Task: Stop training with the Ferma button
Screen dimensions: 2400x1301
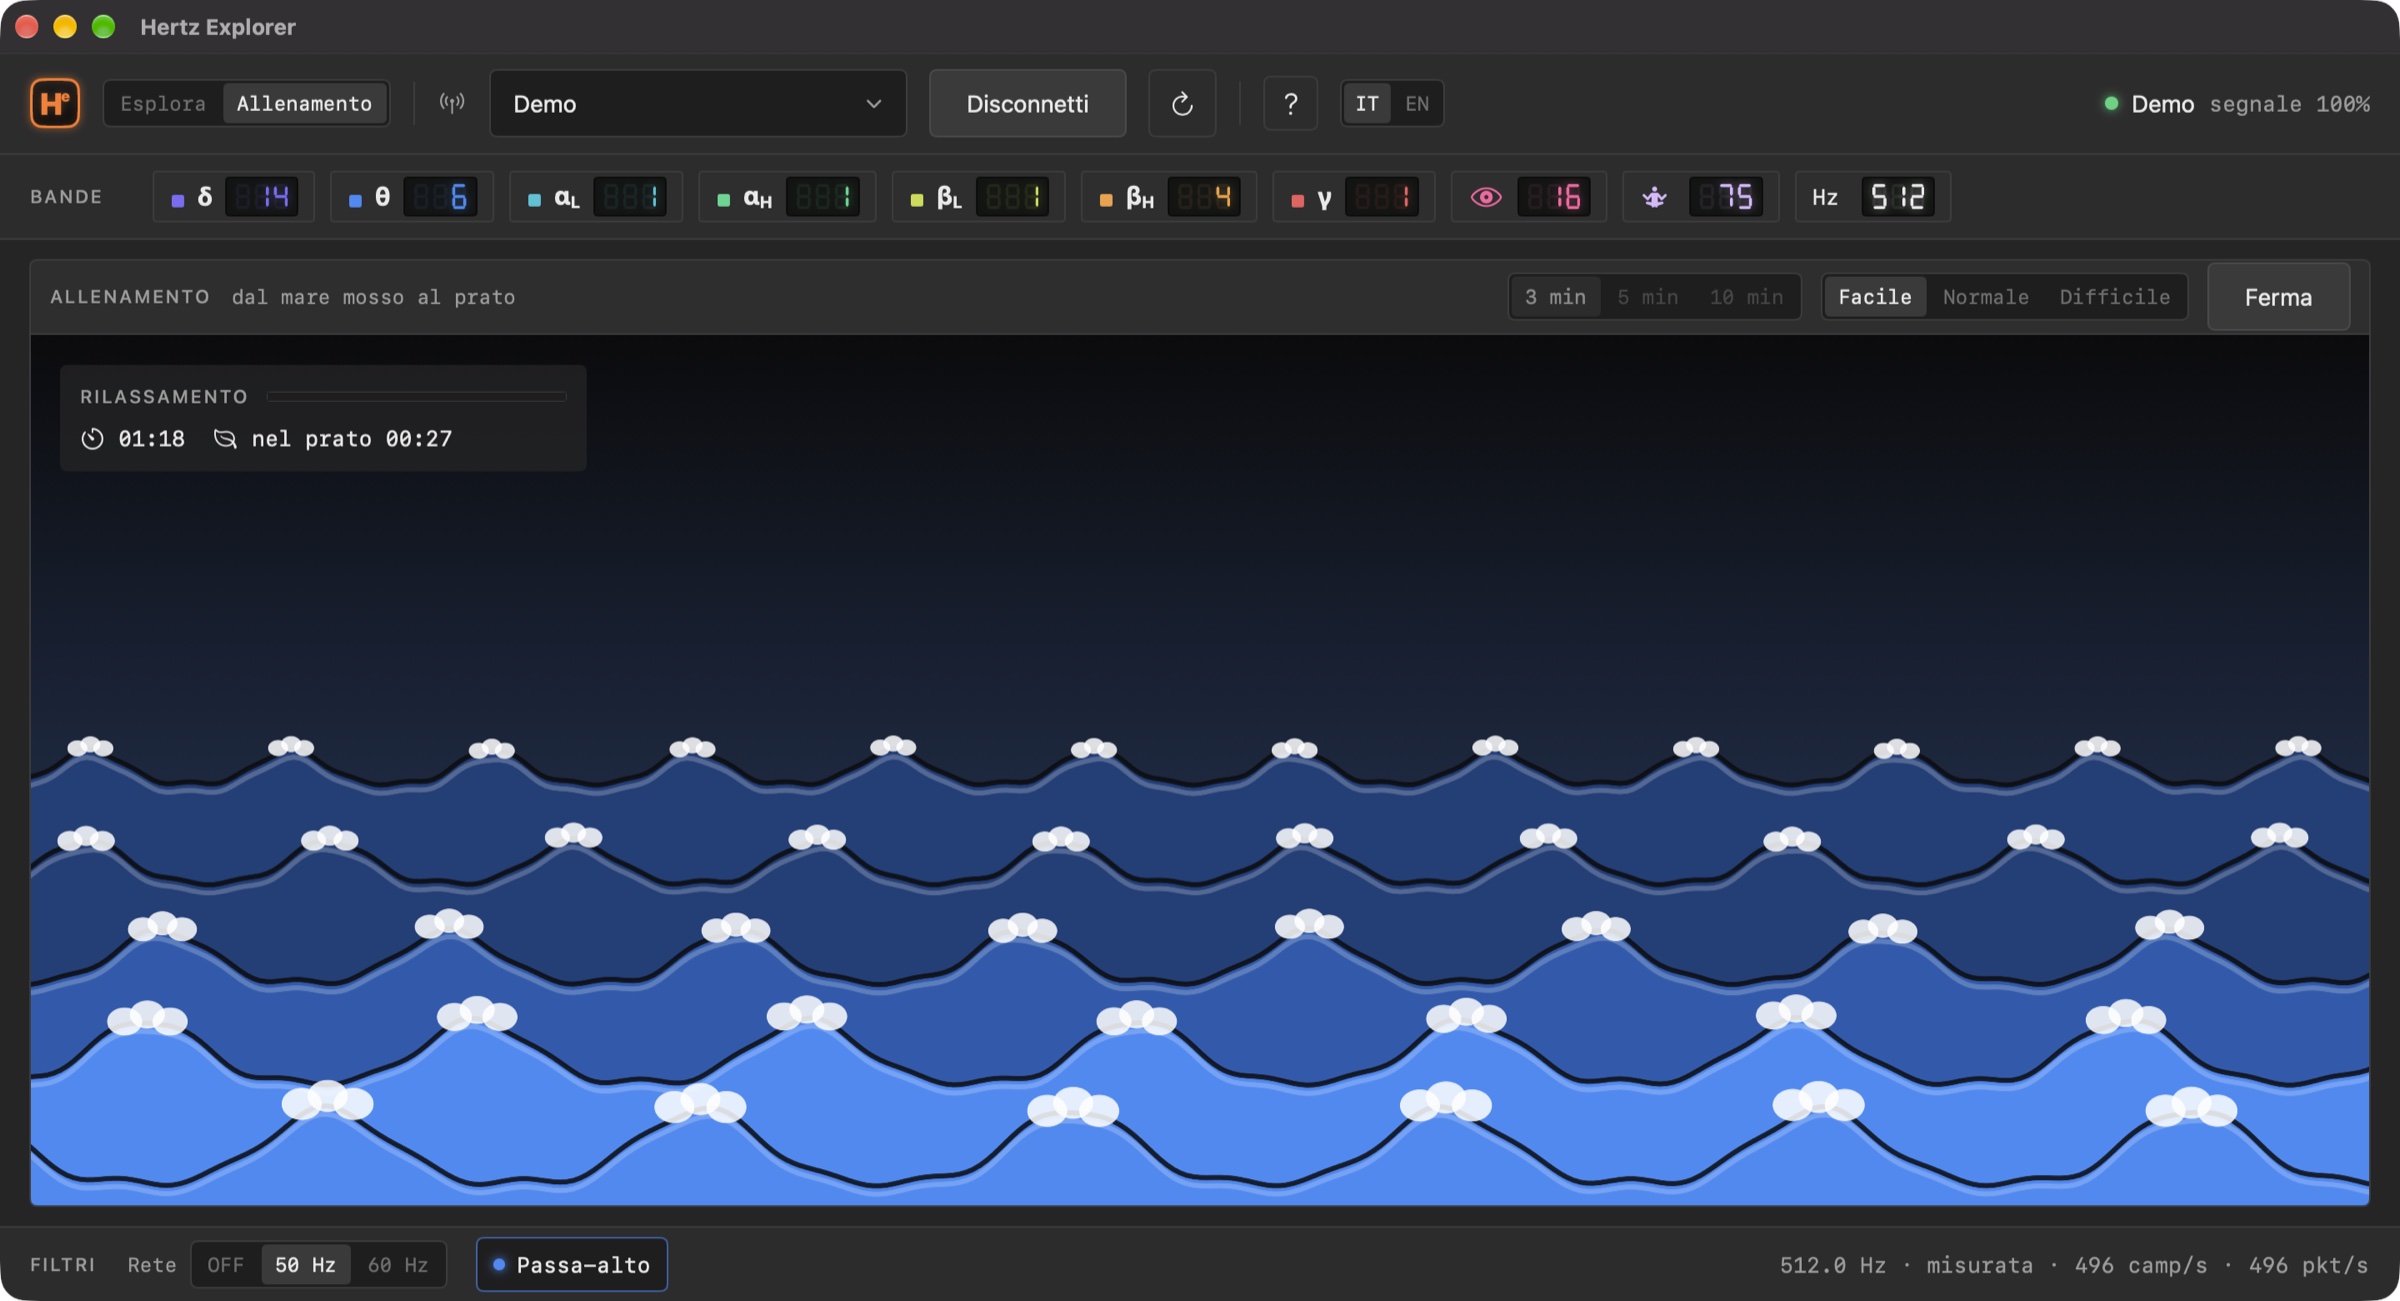Action: 2278,297
